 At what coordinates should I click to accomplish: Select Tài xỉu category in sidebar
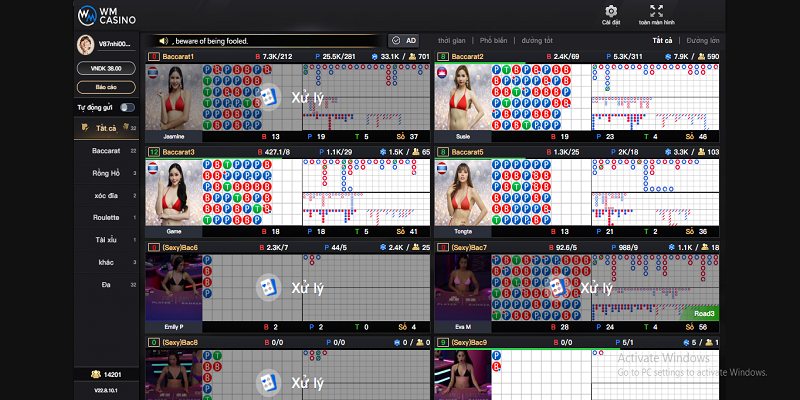pyautogui.click(x=106, y=240)
